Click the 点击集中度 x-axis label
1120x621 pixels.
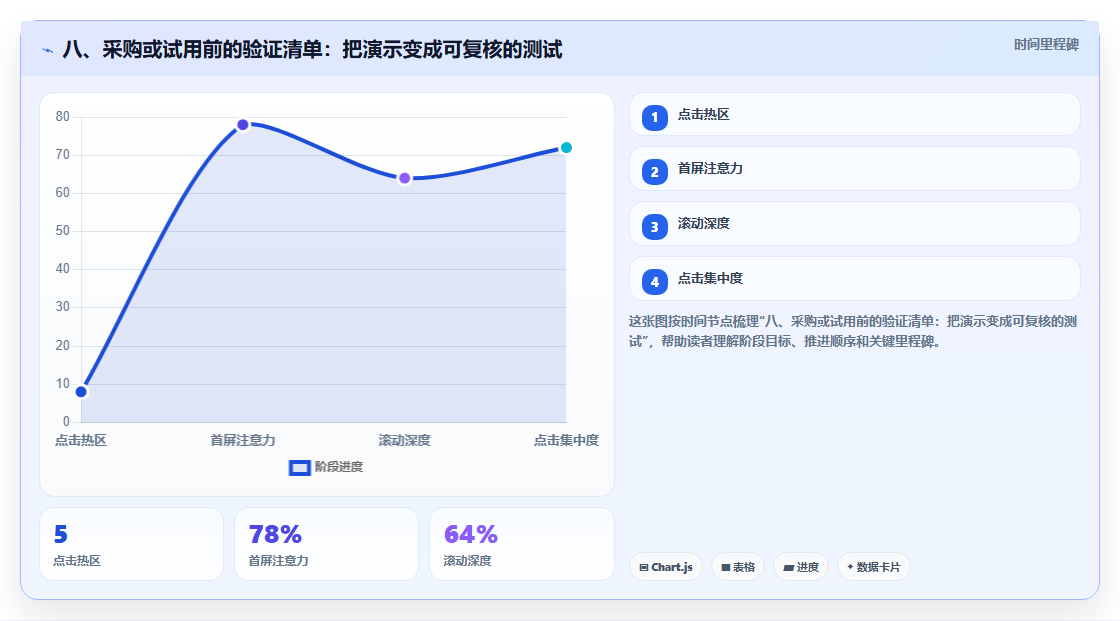coord(566,440)
